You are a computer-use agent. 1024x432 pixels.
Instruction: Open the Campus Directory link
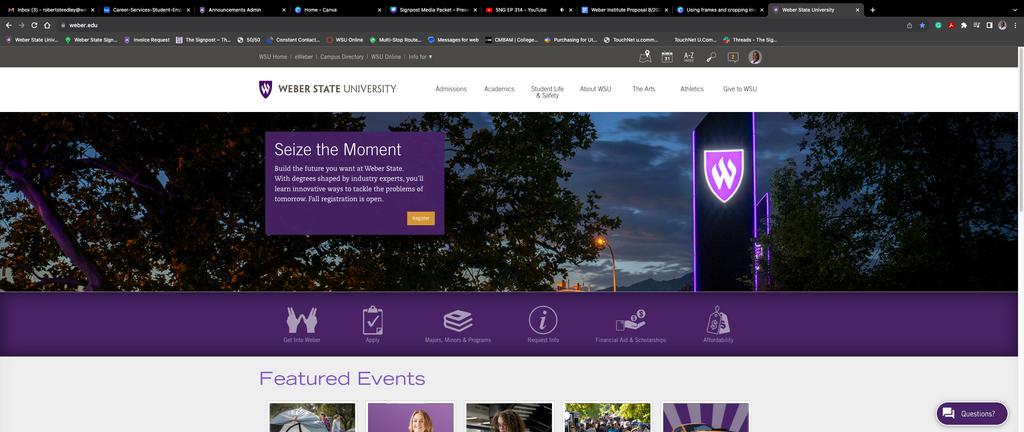[342, 57]
